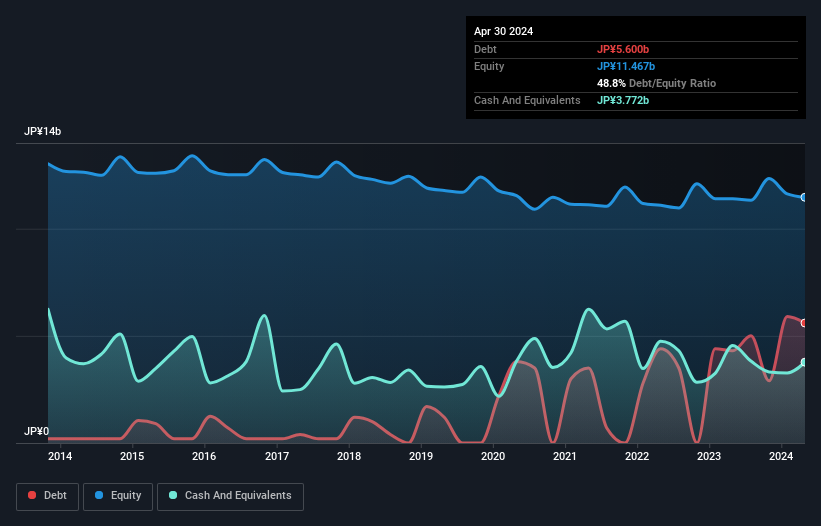Toggle the Debt legend button
This screenshot has width=821, height=526.
pos(48,496)
